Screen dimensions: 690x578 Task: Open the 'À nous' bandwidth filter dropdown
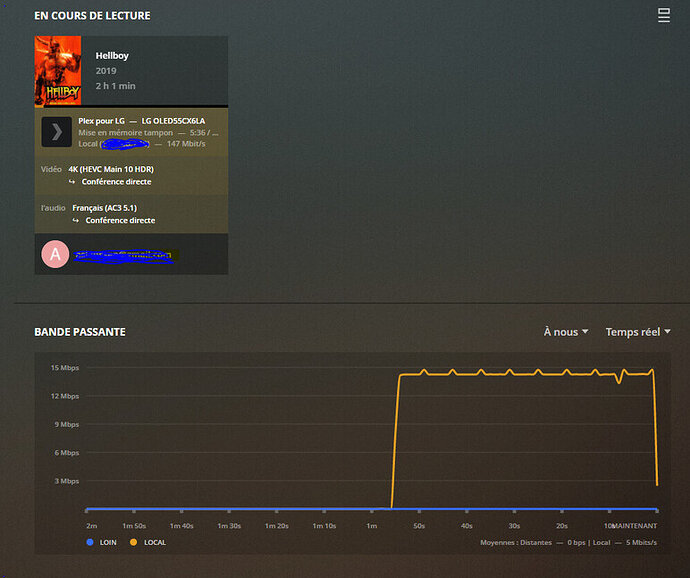(x=565, y=331)
